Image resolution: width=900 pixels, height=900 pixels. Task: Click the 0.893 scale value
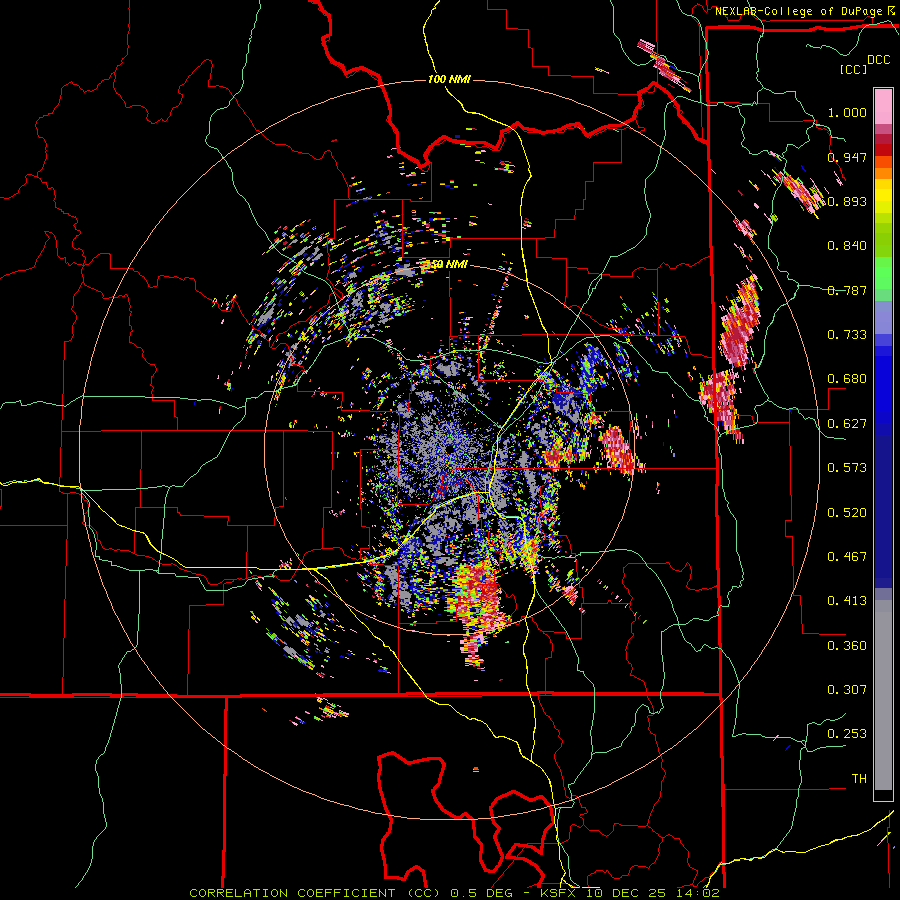[847, 201]
